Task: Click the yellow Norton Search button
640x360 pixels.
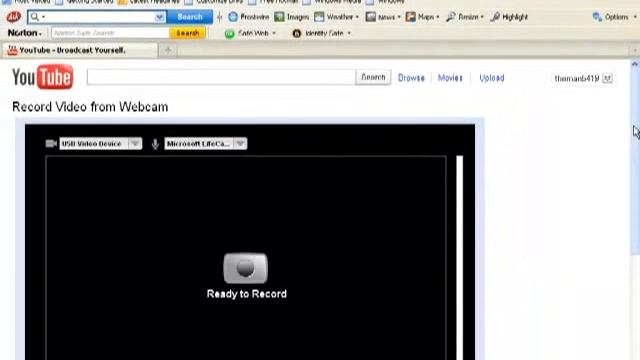Action: 187,33
